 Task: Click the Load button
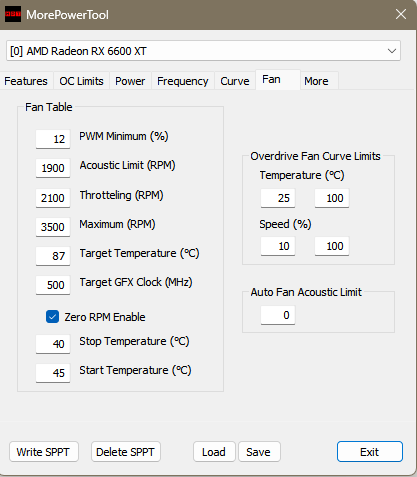tap(214, 452)
